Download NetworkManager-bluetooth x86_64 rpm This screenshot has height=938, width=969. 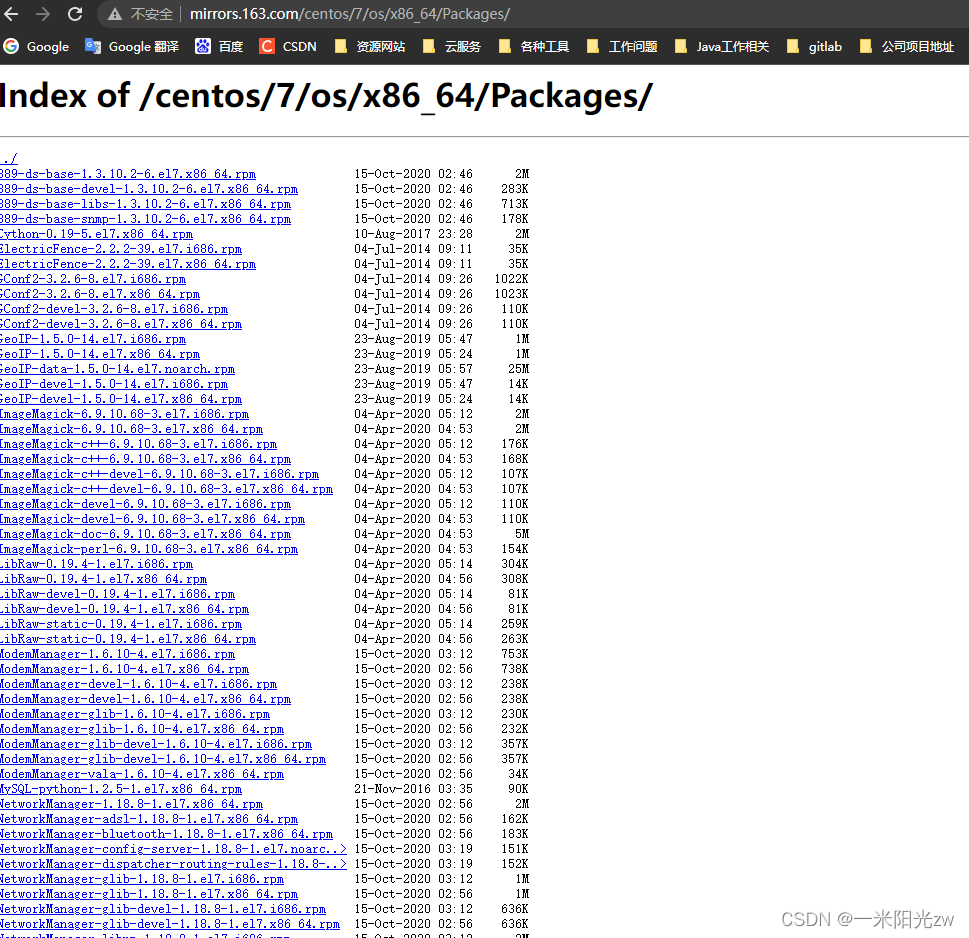click(x=166, y=834)
